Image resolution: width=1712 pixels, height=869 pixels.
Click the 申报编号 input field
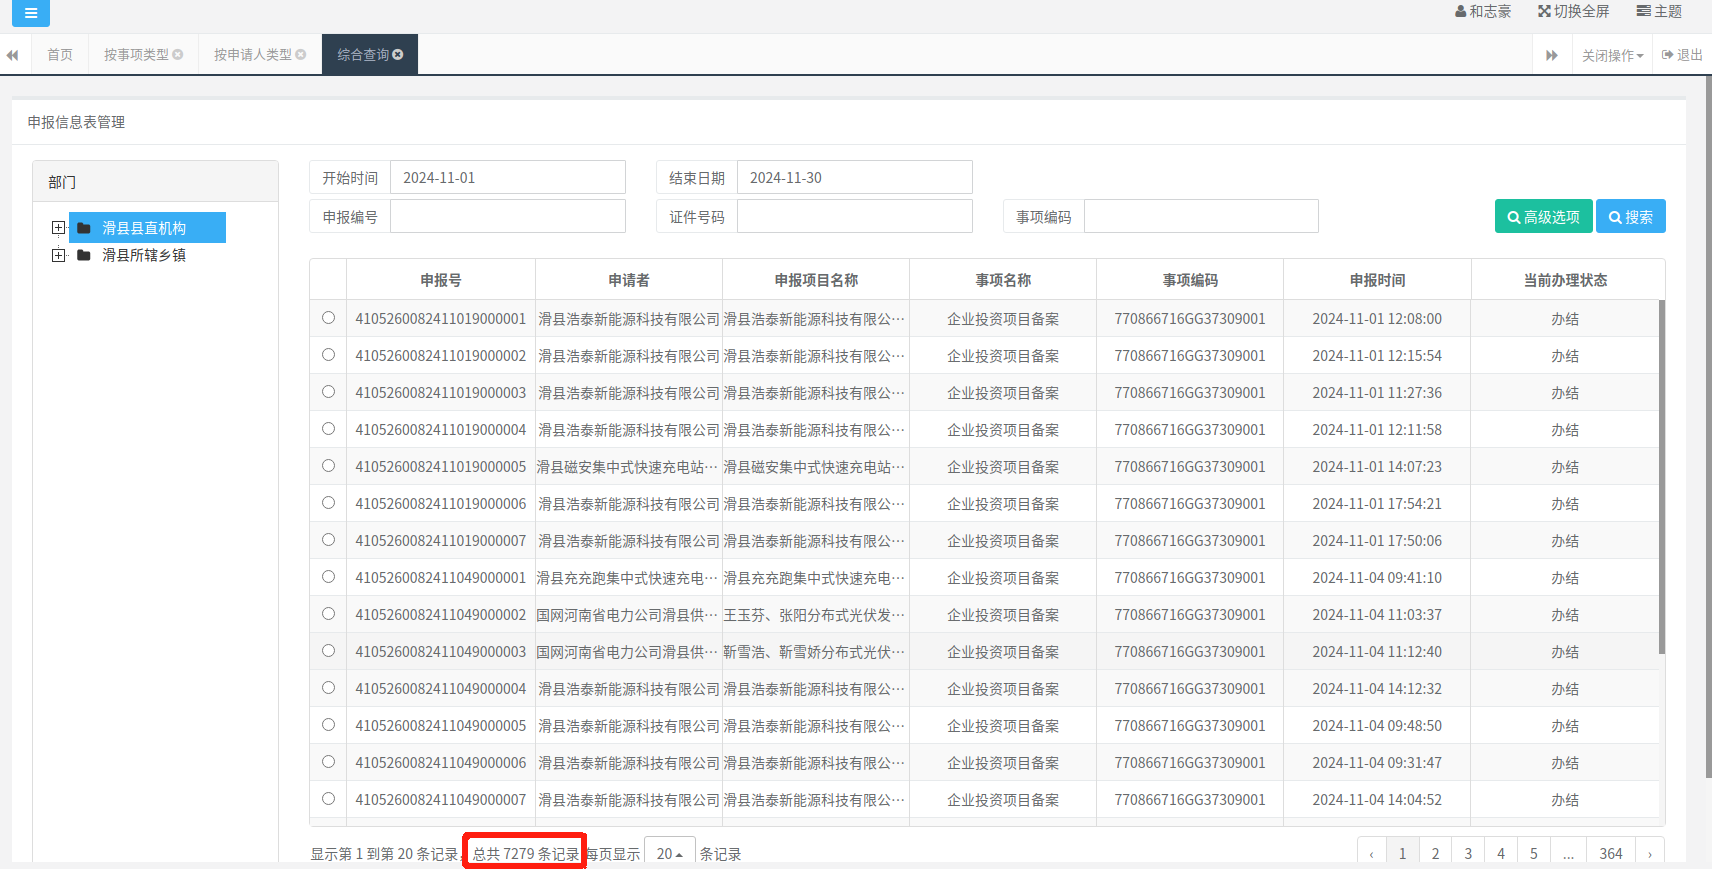pyautogui.click(x=507, y=217)
